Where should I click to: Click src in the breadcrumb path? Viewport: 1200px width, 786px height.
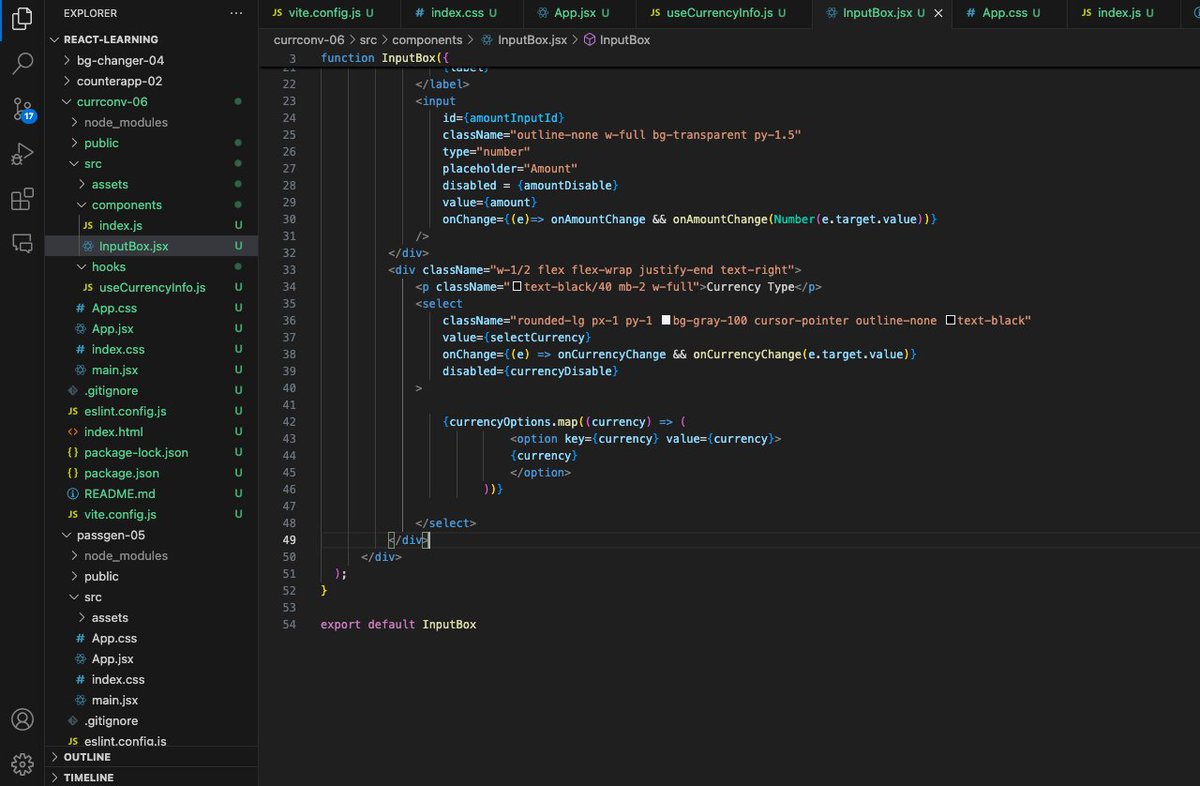click(368, 40)
